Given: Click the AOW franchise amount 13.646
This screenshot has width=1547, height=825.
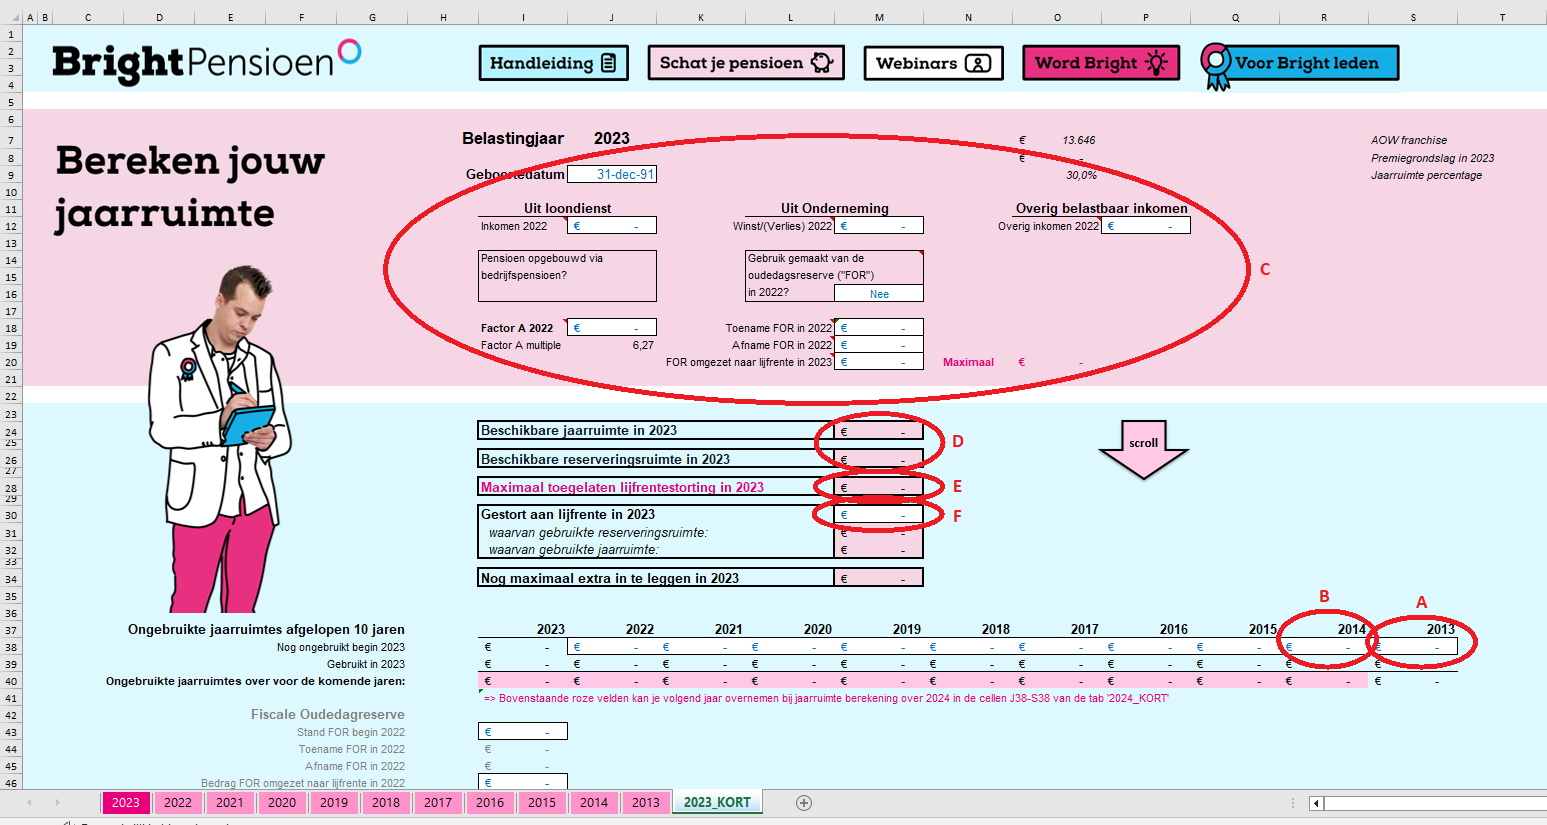Looking at the screenshot, I should tap(1078, 140).
